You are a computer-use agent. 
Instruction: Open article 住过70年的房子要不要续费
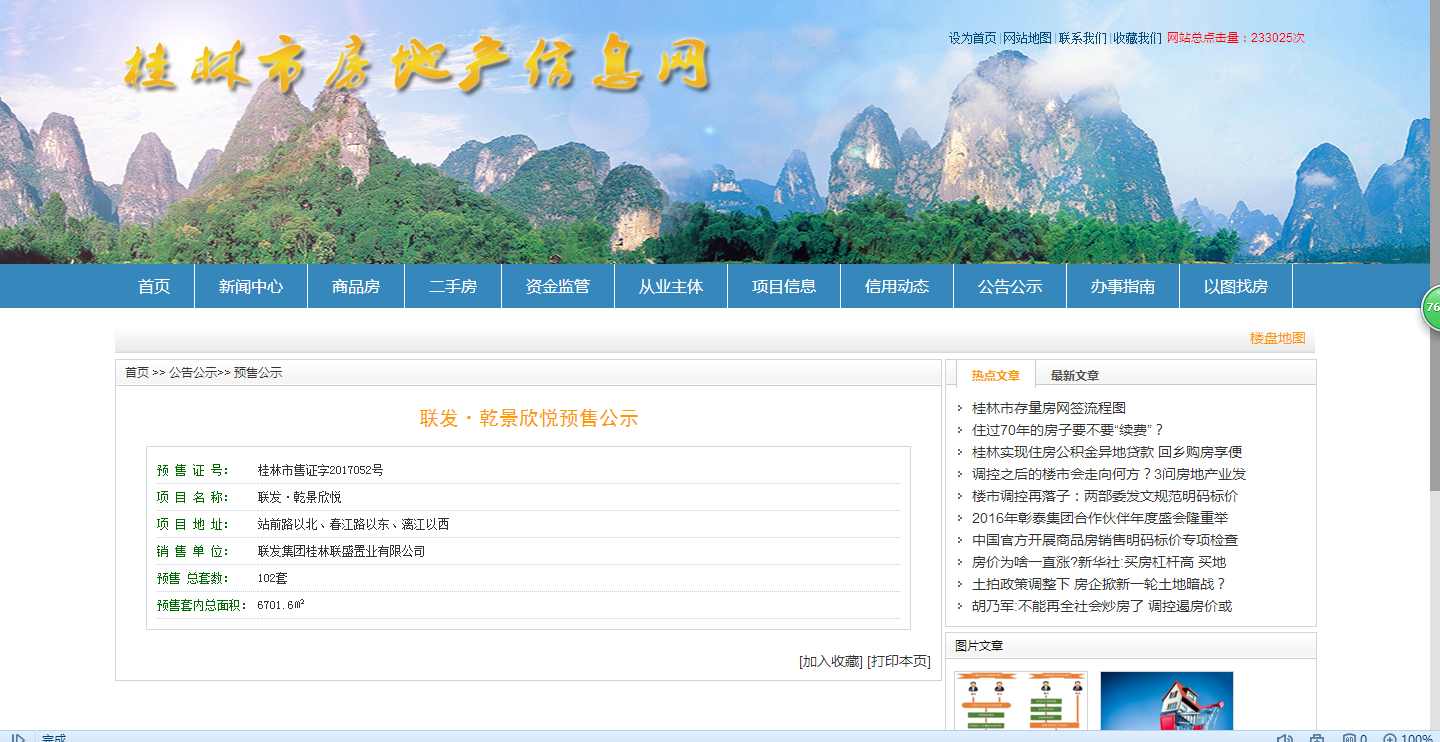pyautogui.click(x=1067, y=430)
